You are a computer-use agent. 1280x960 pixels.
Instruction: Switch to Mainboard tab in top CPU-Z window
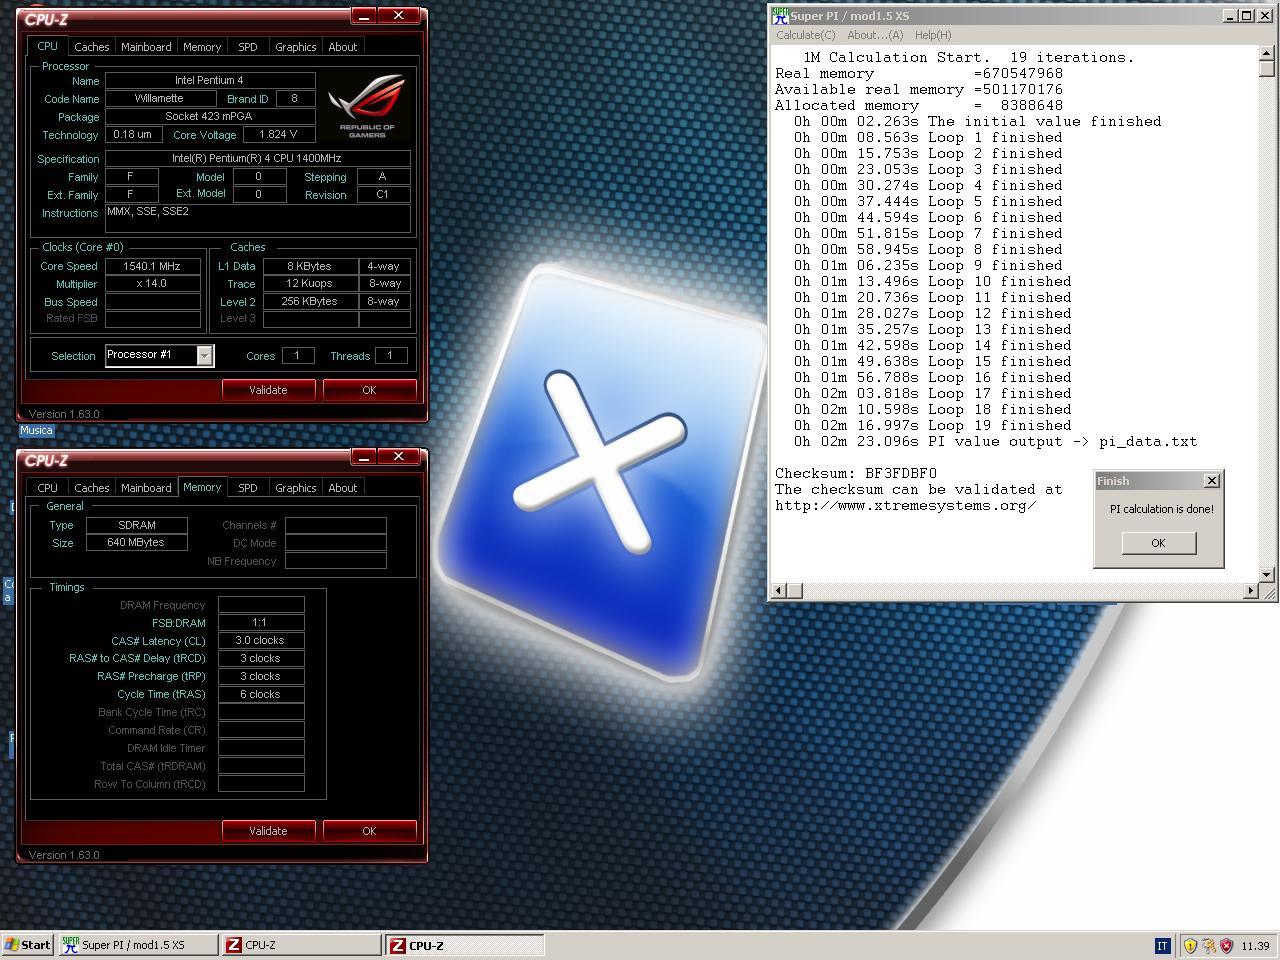tap(146, 47)
